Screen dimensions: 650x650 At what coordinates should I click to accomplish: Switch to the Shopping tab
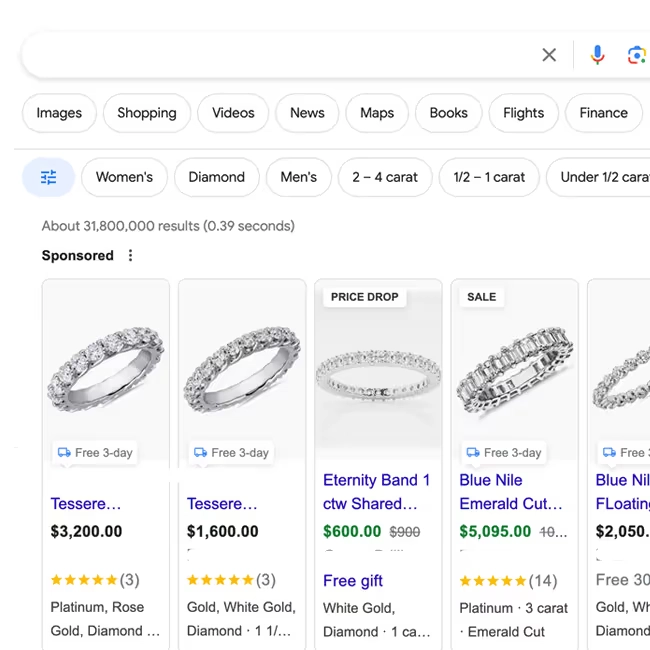pyautogui.click(x=147, y=113)
